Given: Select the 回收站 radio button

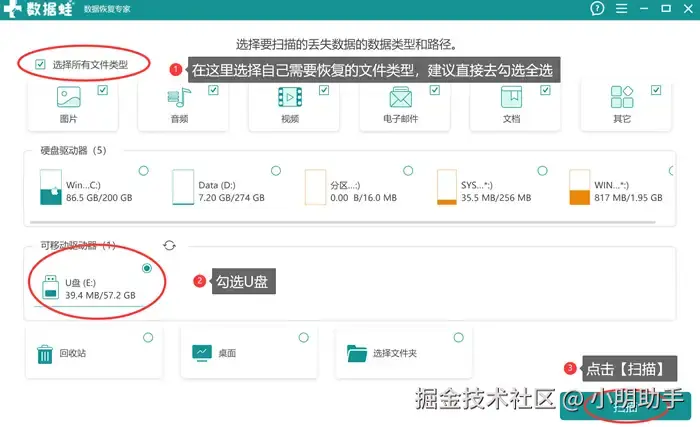Looking at the screenshot, I should coord(148,337).
